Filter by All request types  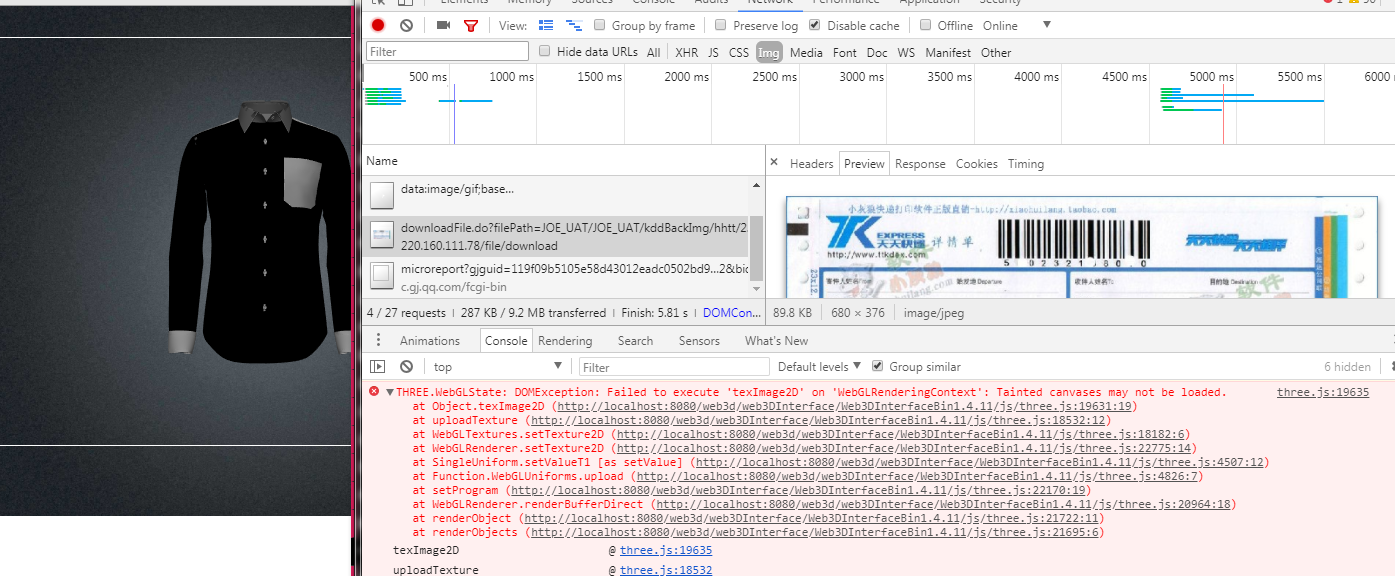[653, 52]
